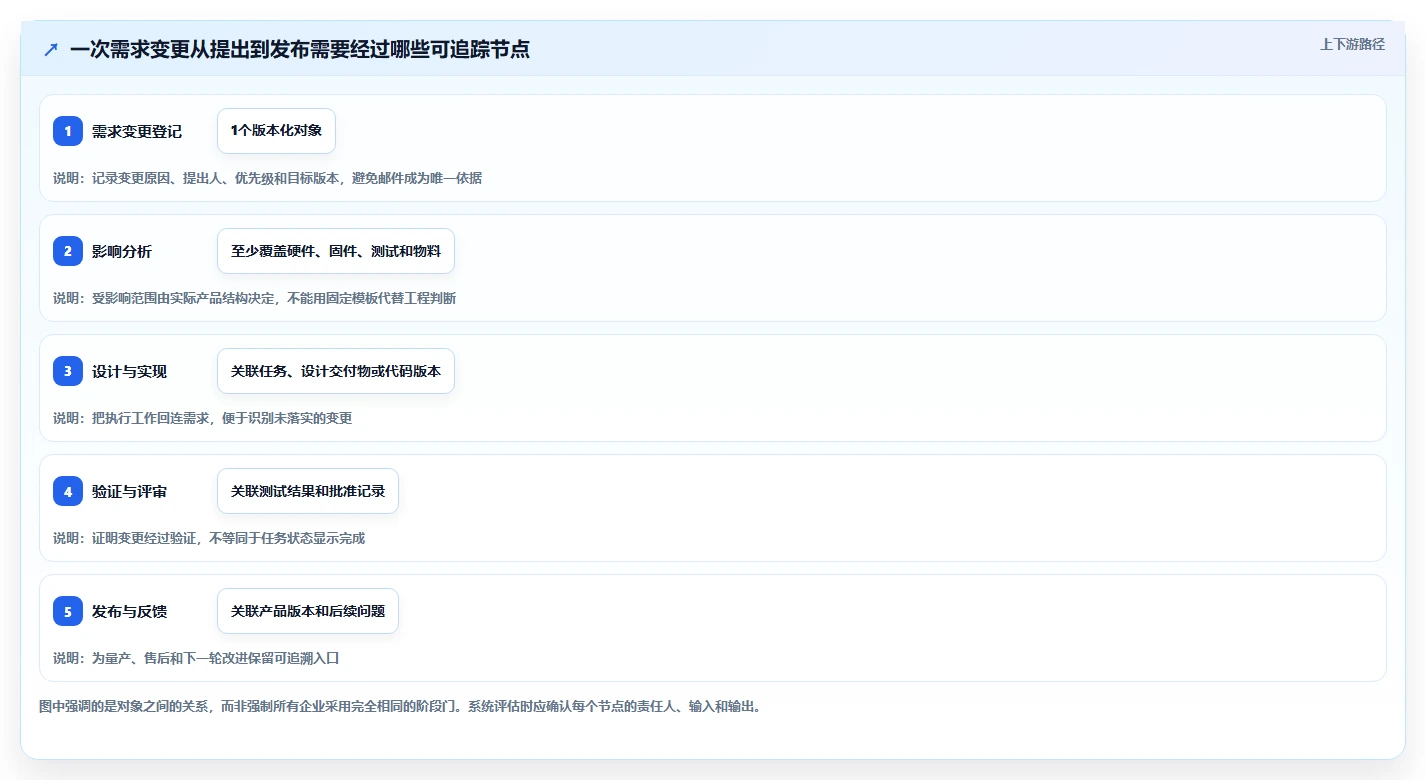Click the step 5 number badge

(x=68, y=611)
